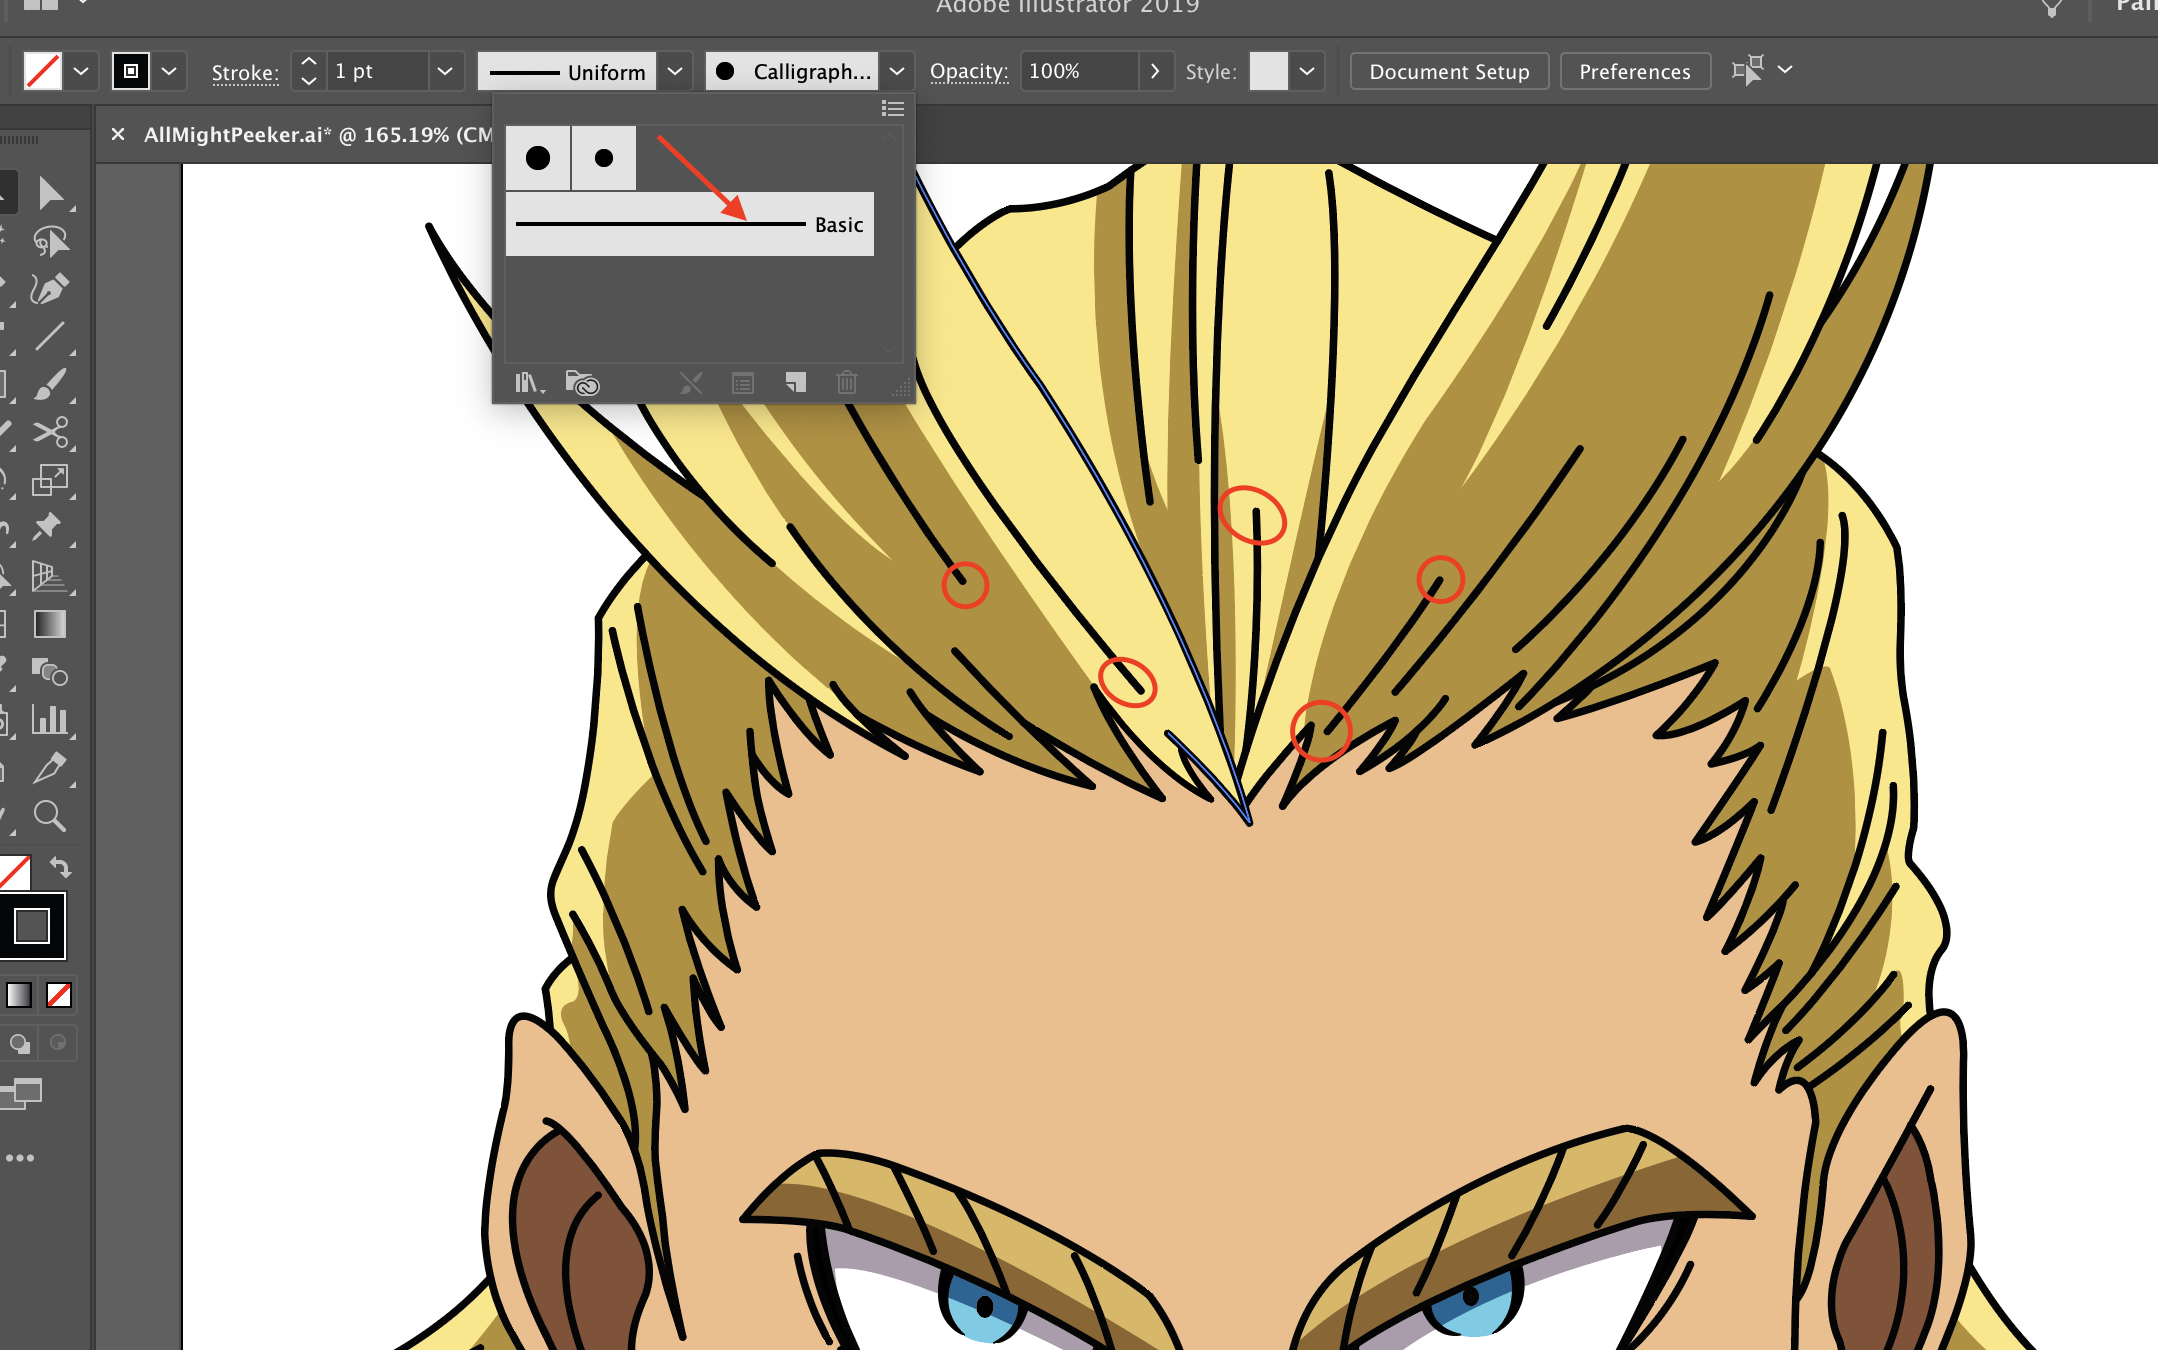This screenshot has width=2158, height=1350.
Task: Open the Opacity panel link
Action: 969,72
